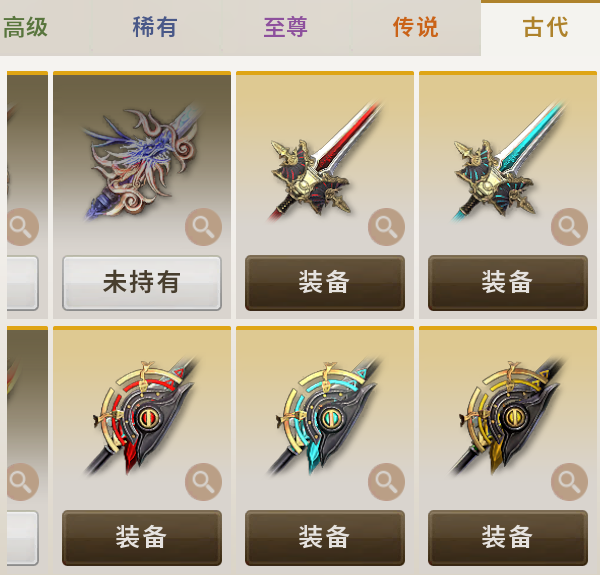Zoom into the yellow scythe weapon preview
This screenshot has width=600, height=575.
(x=569, y=482)
